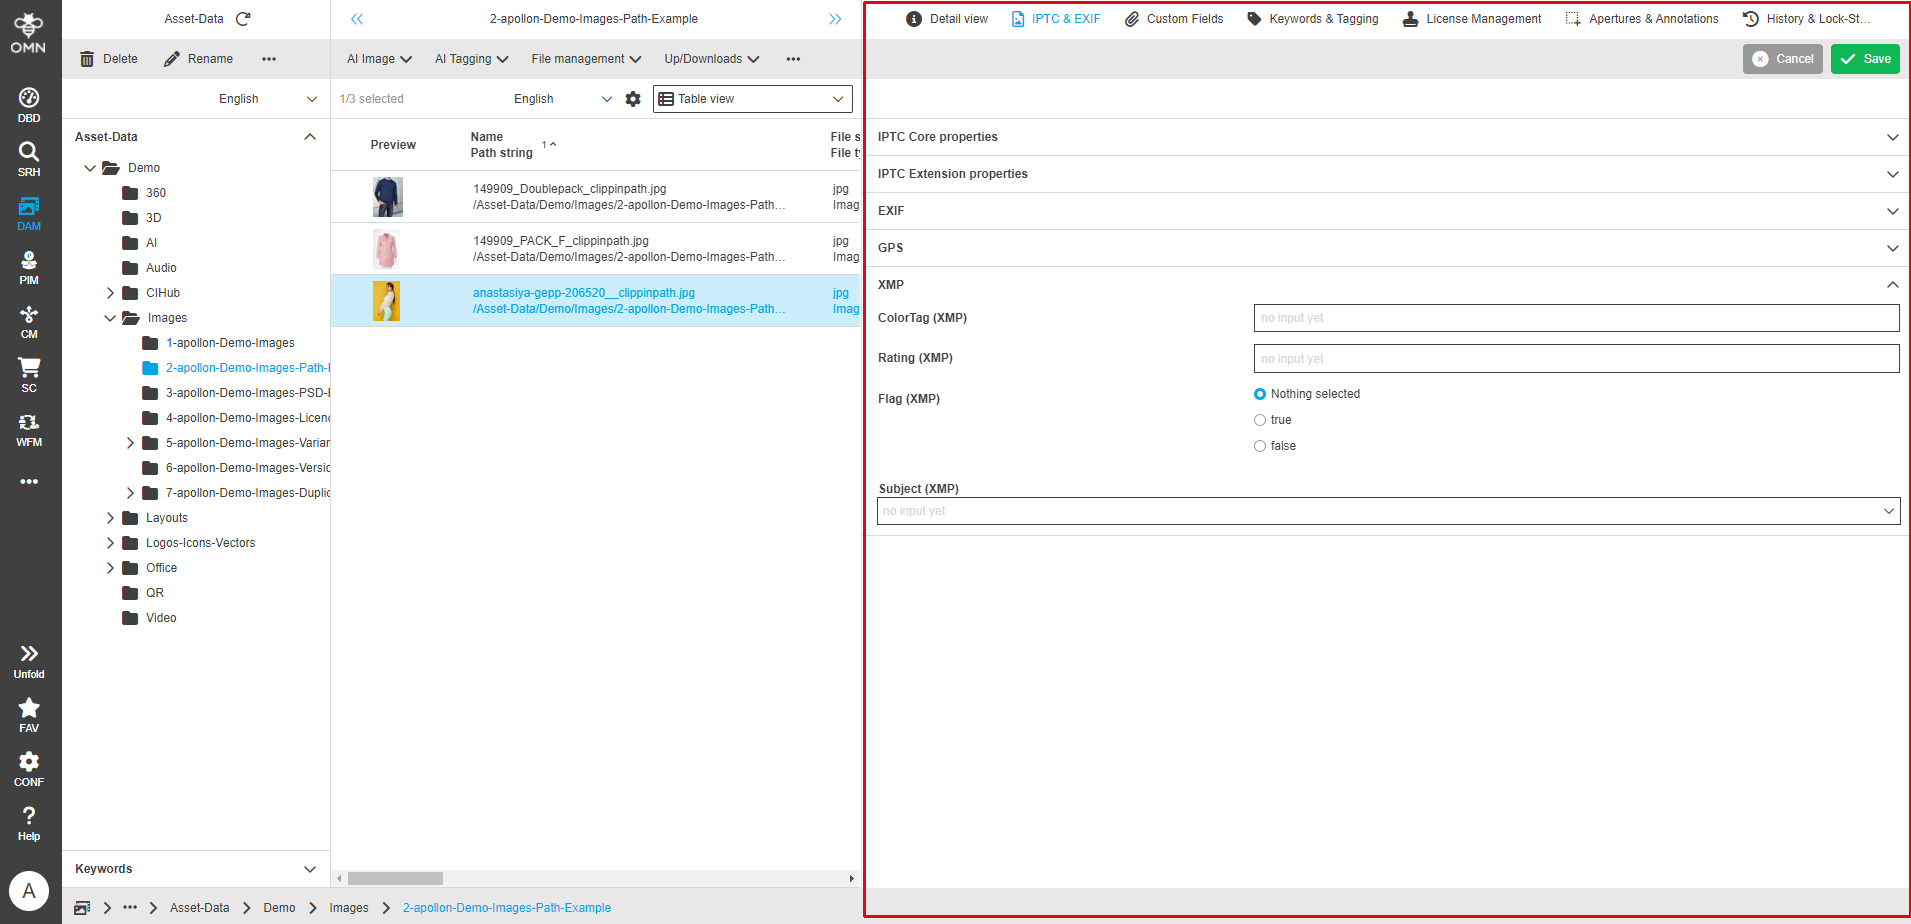Open the SC shopping cart module

[x=29, y=375]
